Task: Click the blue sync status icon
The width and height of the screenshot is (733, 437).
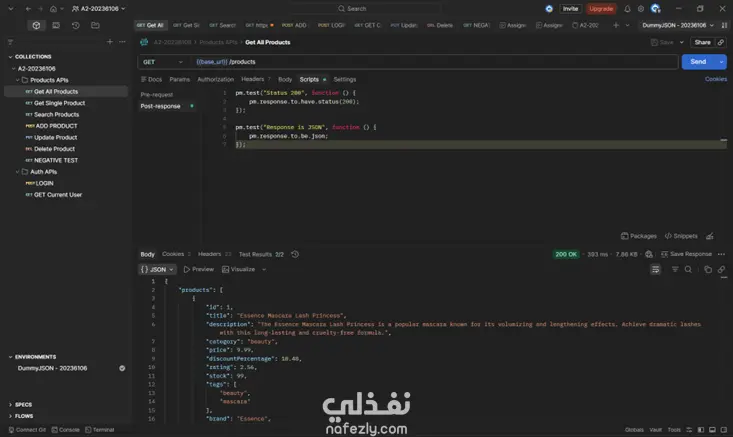Action: tap(549, 8)
